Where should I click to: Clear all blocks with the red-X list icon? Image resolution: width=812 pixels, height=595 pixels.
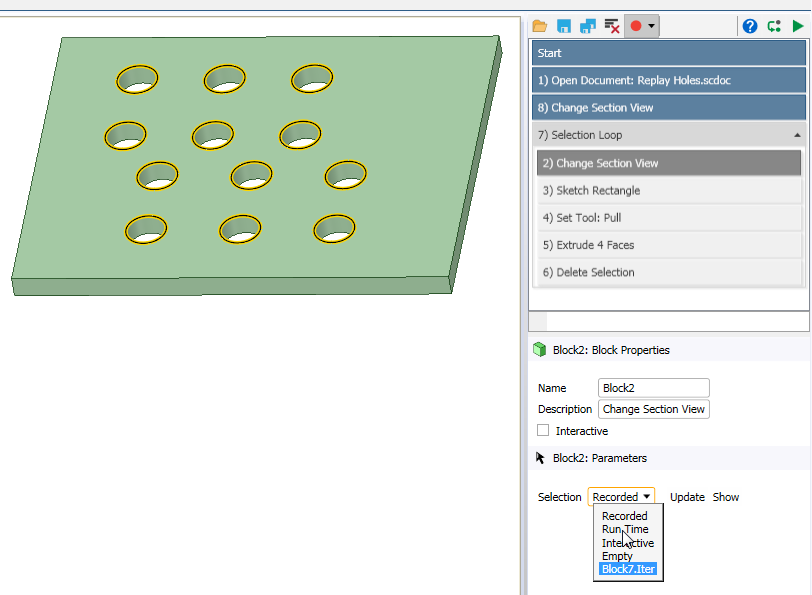click(612, 26)
